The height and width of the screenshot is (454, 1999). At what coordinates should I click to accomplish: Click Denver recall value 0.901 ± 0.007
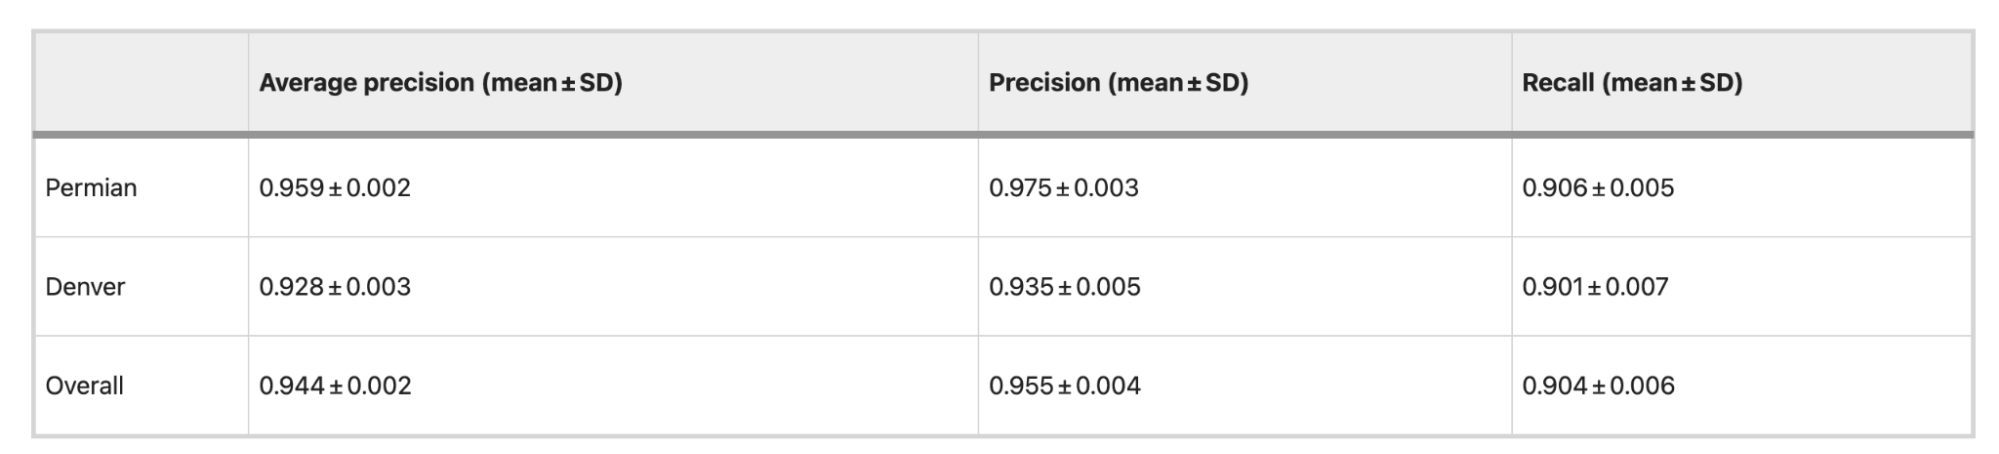(1595, 287)
